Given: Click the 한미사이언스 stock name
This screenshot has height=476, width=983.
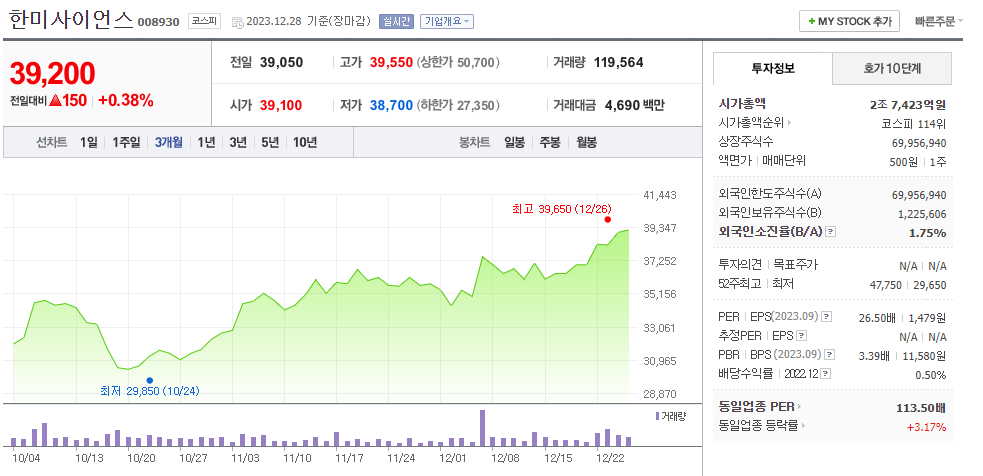Looking at the screenshot, I should point(71,21).
